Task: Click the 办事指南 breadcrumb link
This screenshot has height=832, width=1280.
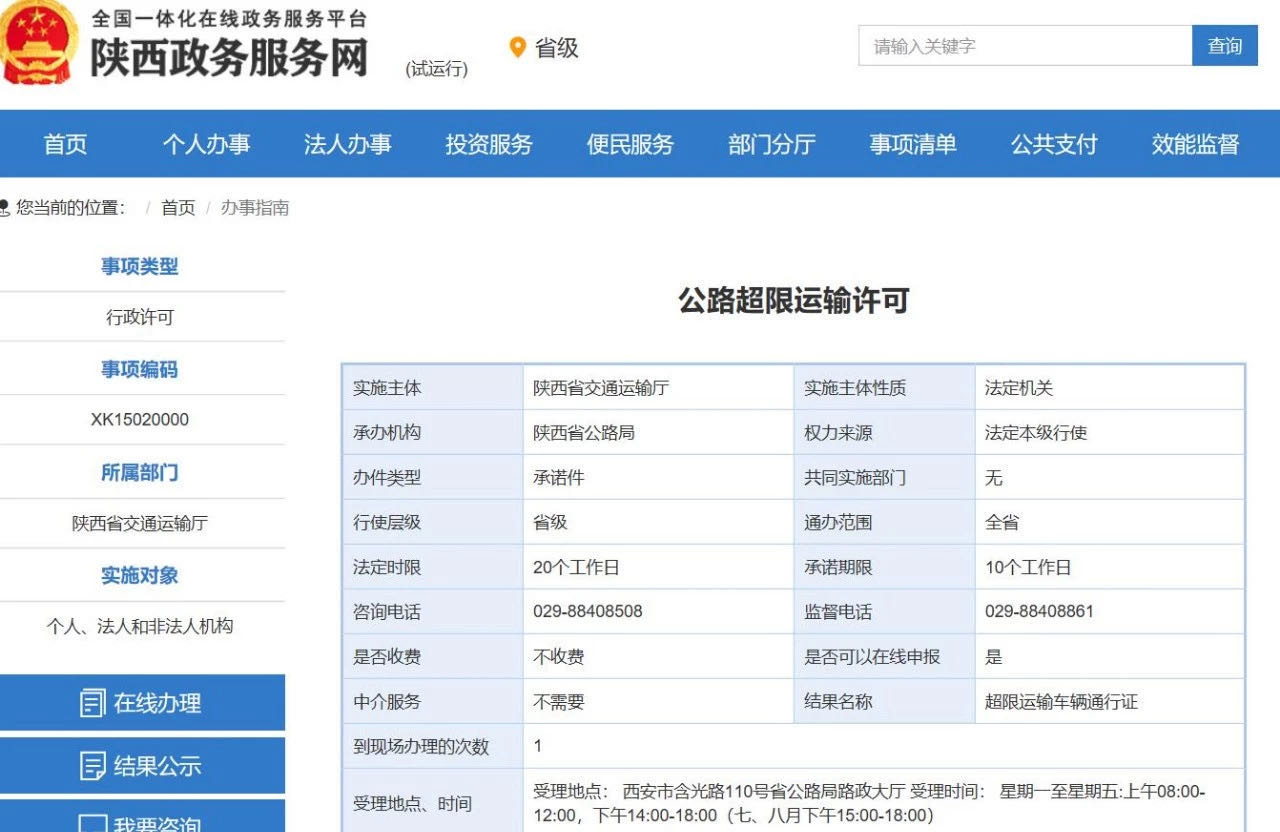Action: (x=255, y=208)
